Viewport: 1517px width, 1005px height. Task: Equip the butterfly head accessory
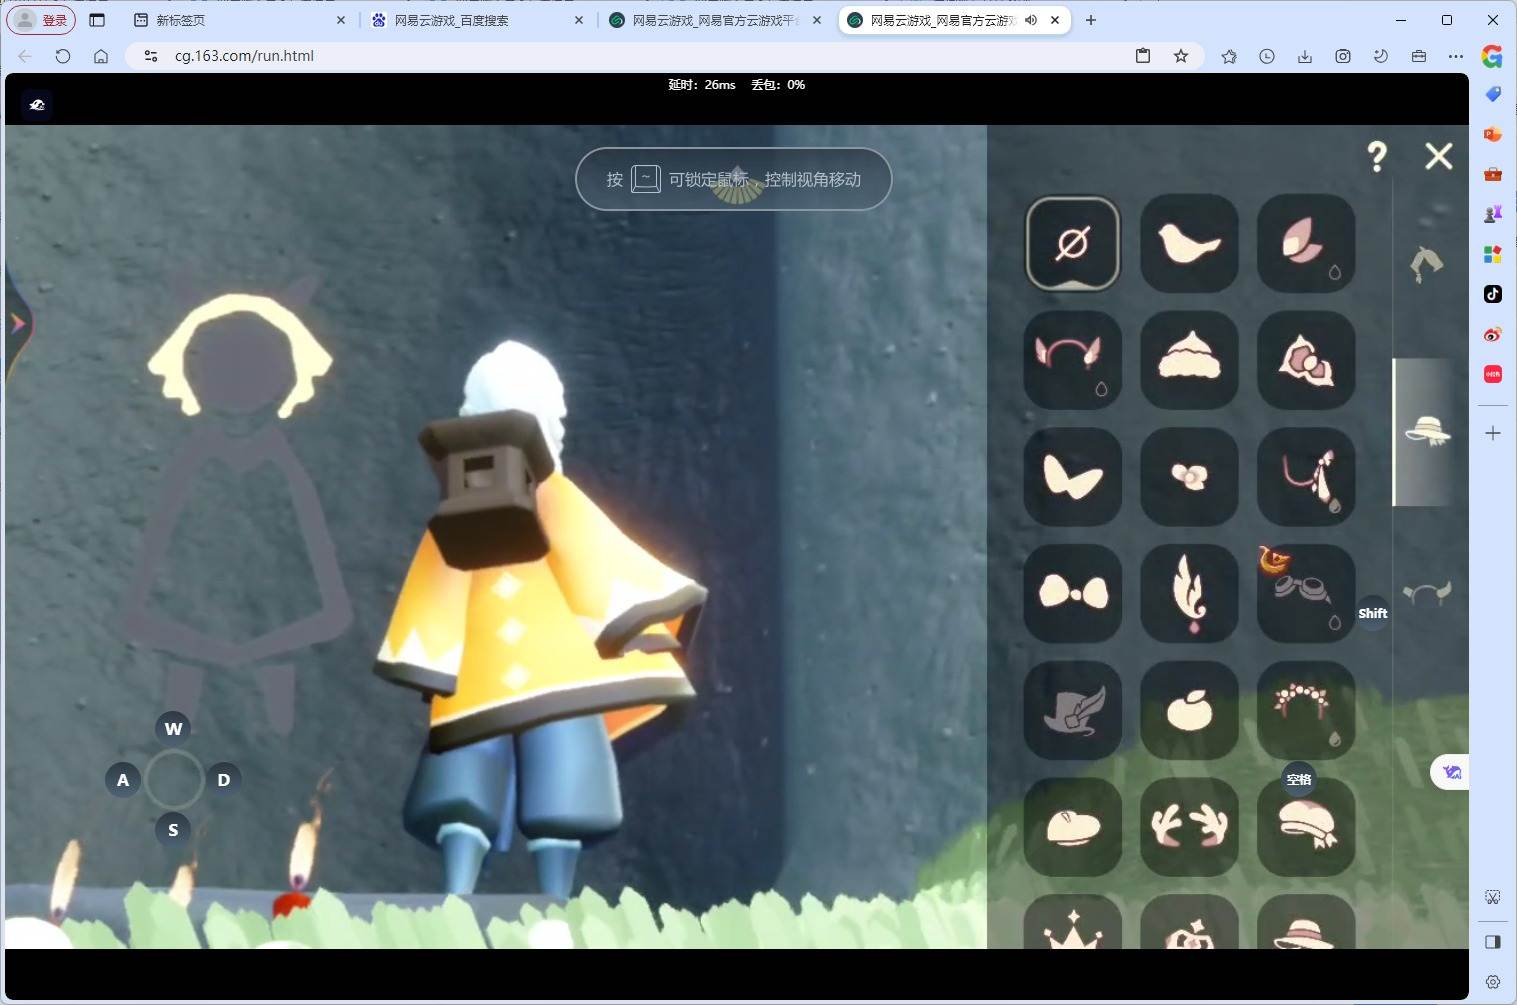pos(1072,476)
